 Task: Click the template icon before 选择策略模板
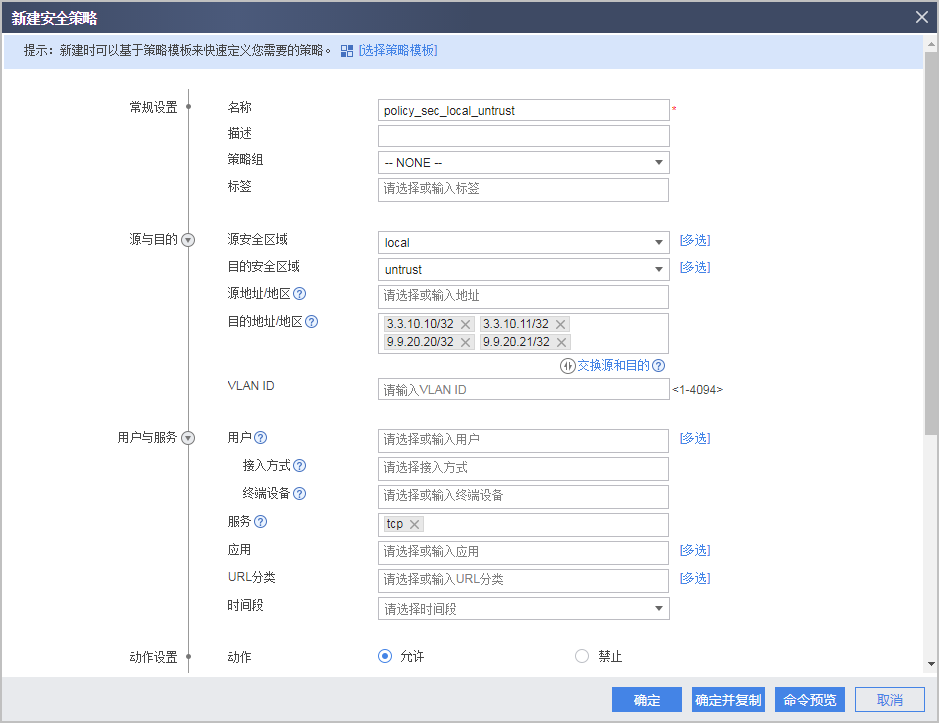tap(345, 49)
